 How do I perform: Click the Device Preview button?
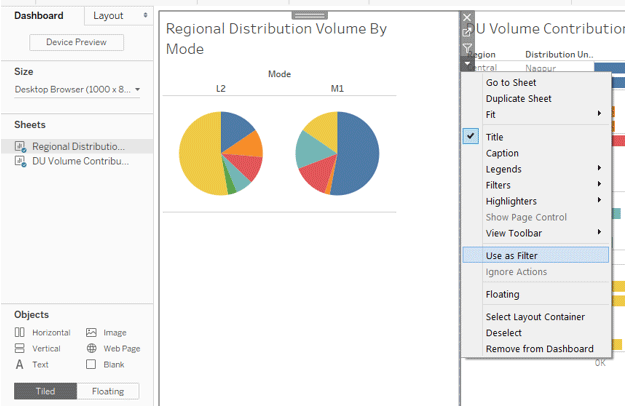pos(77,42)
